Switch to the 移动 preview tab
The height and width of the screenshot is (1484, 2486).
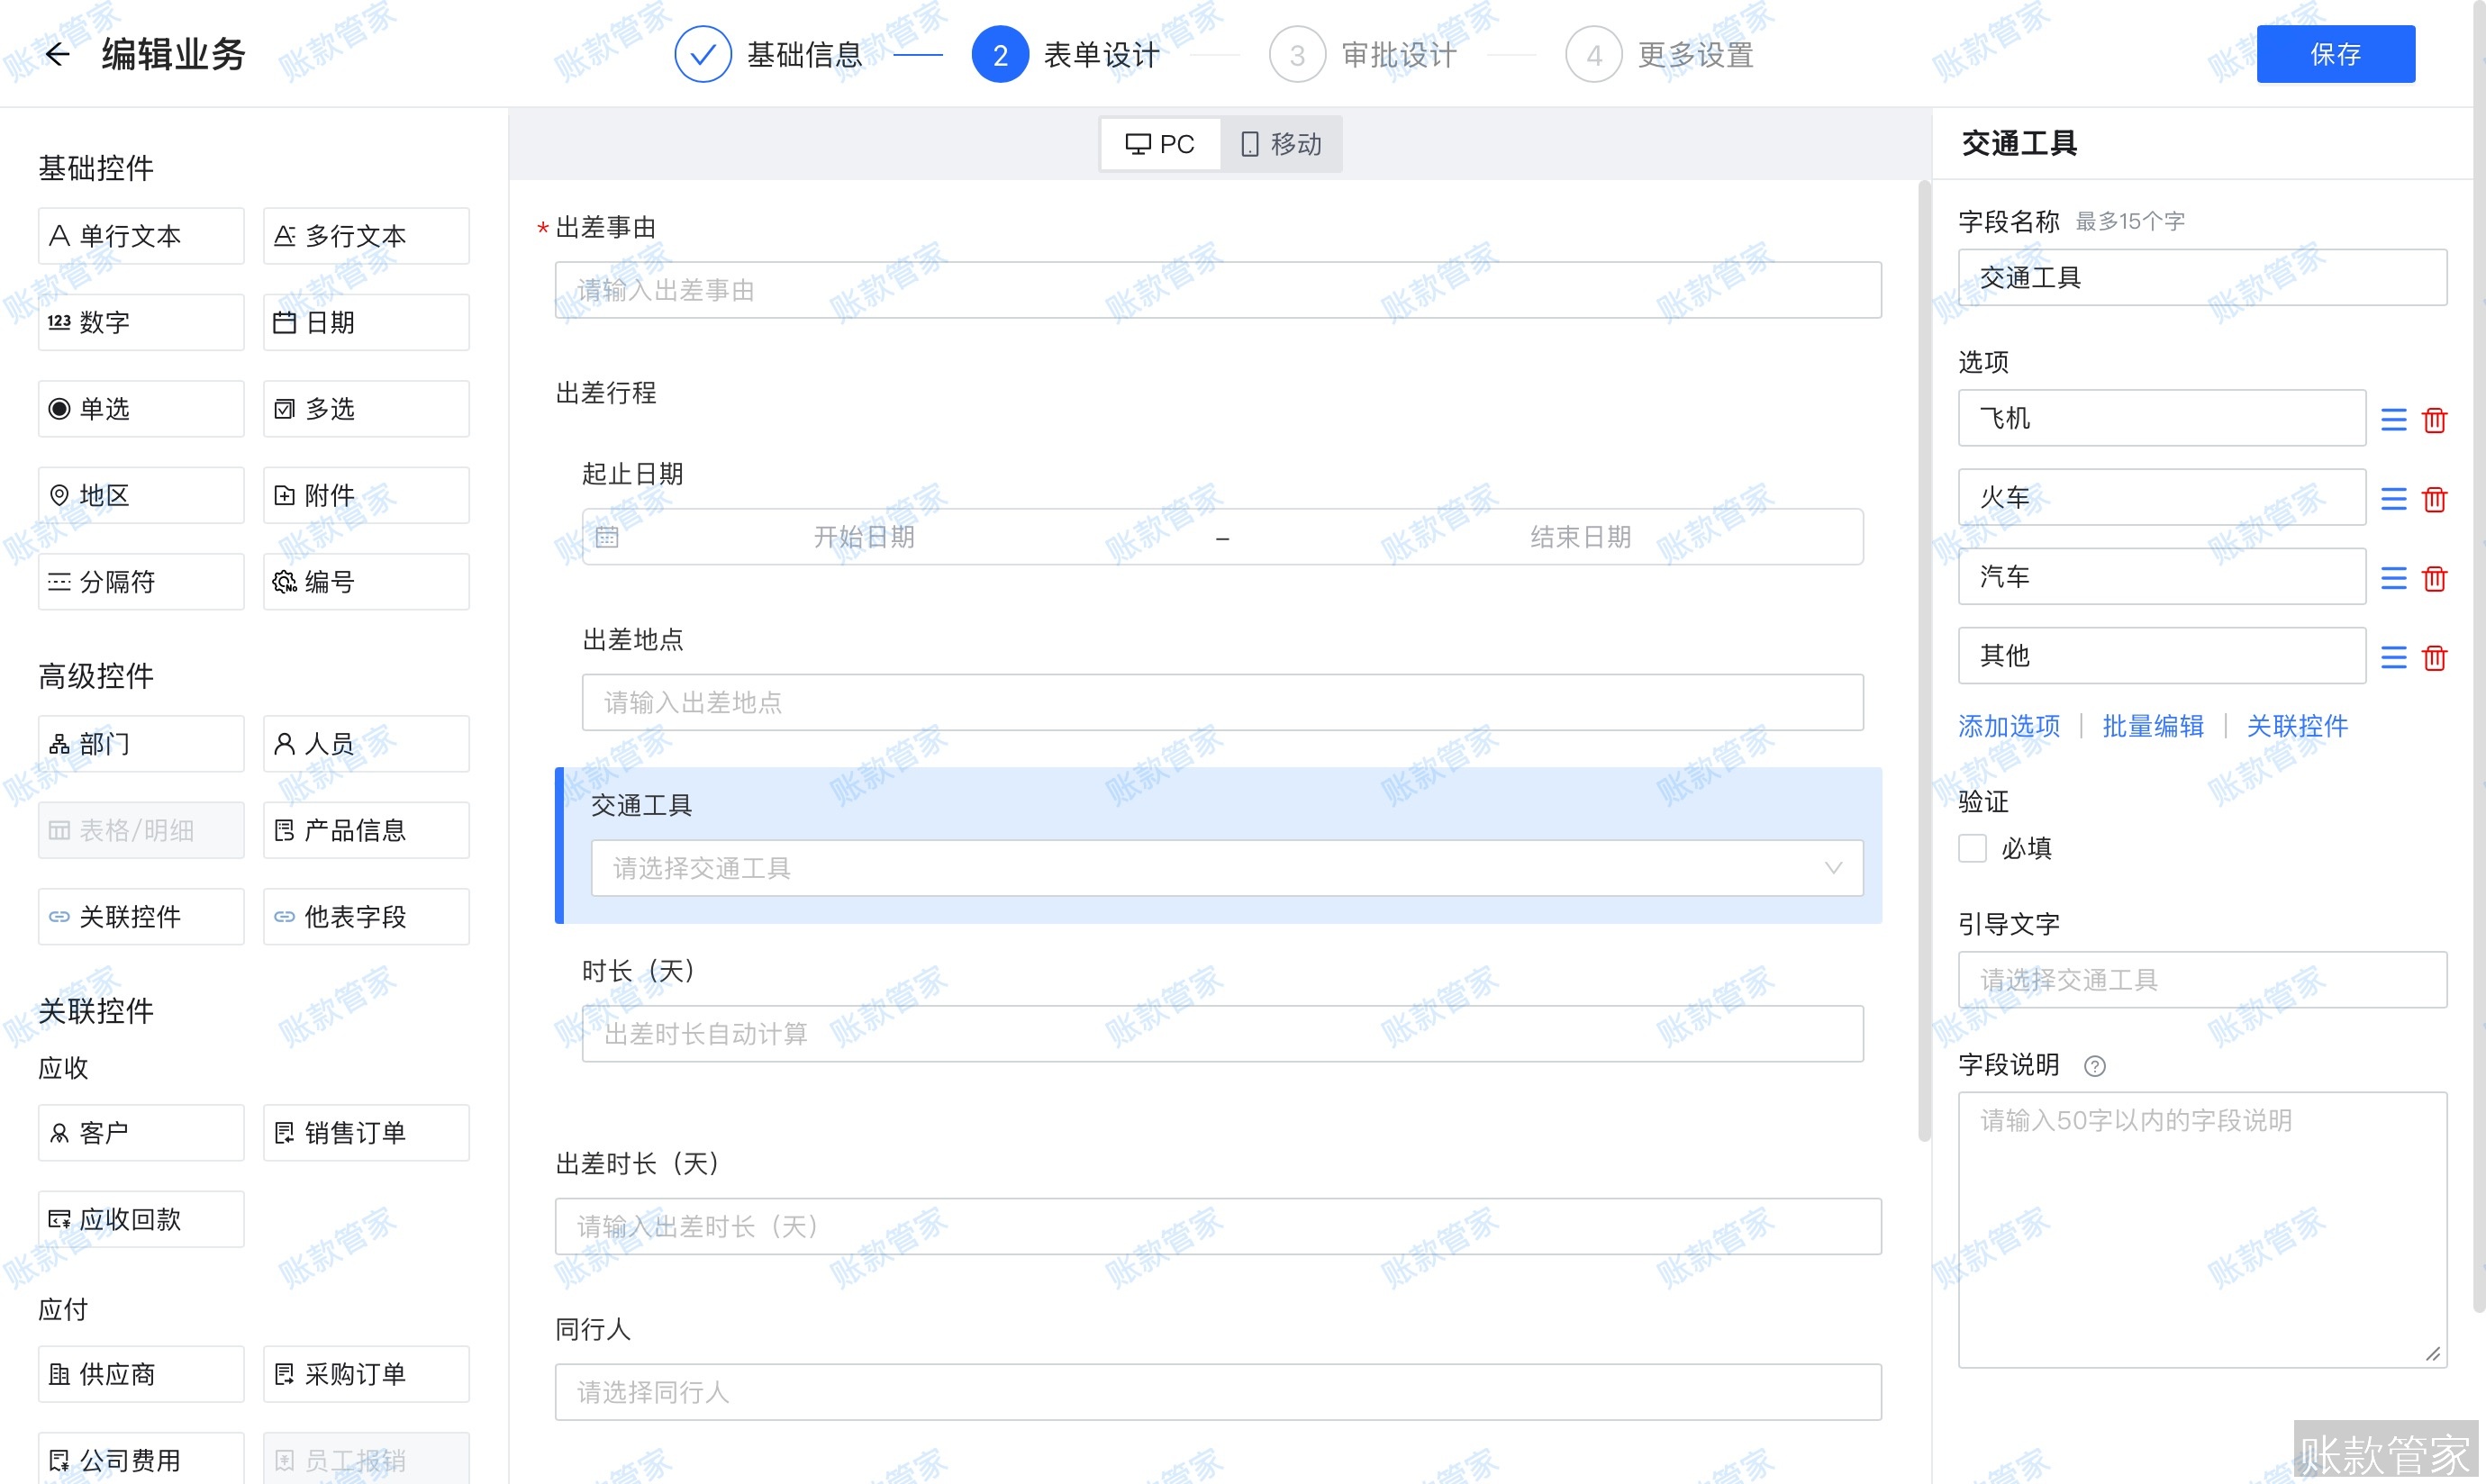tap(1281, 144)
